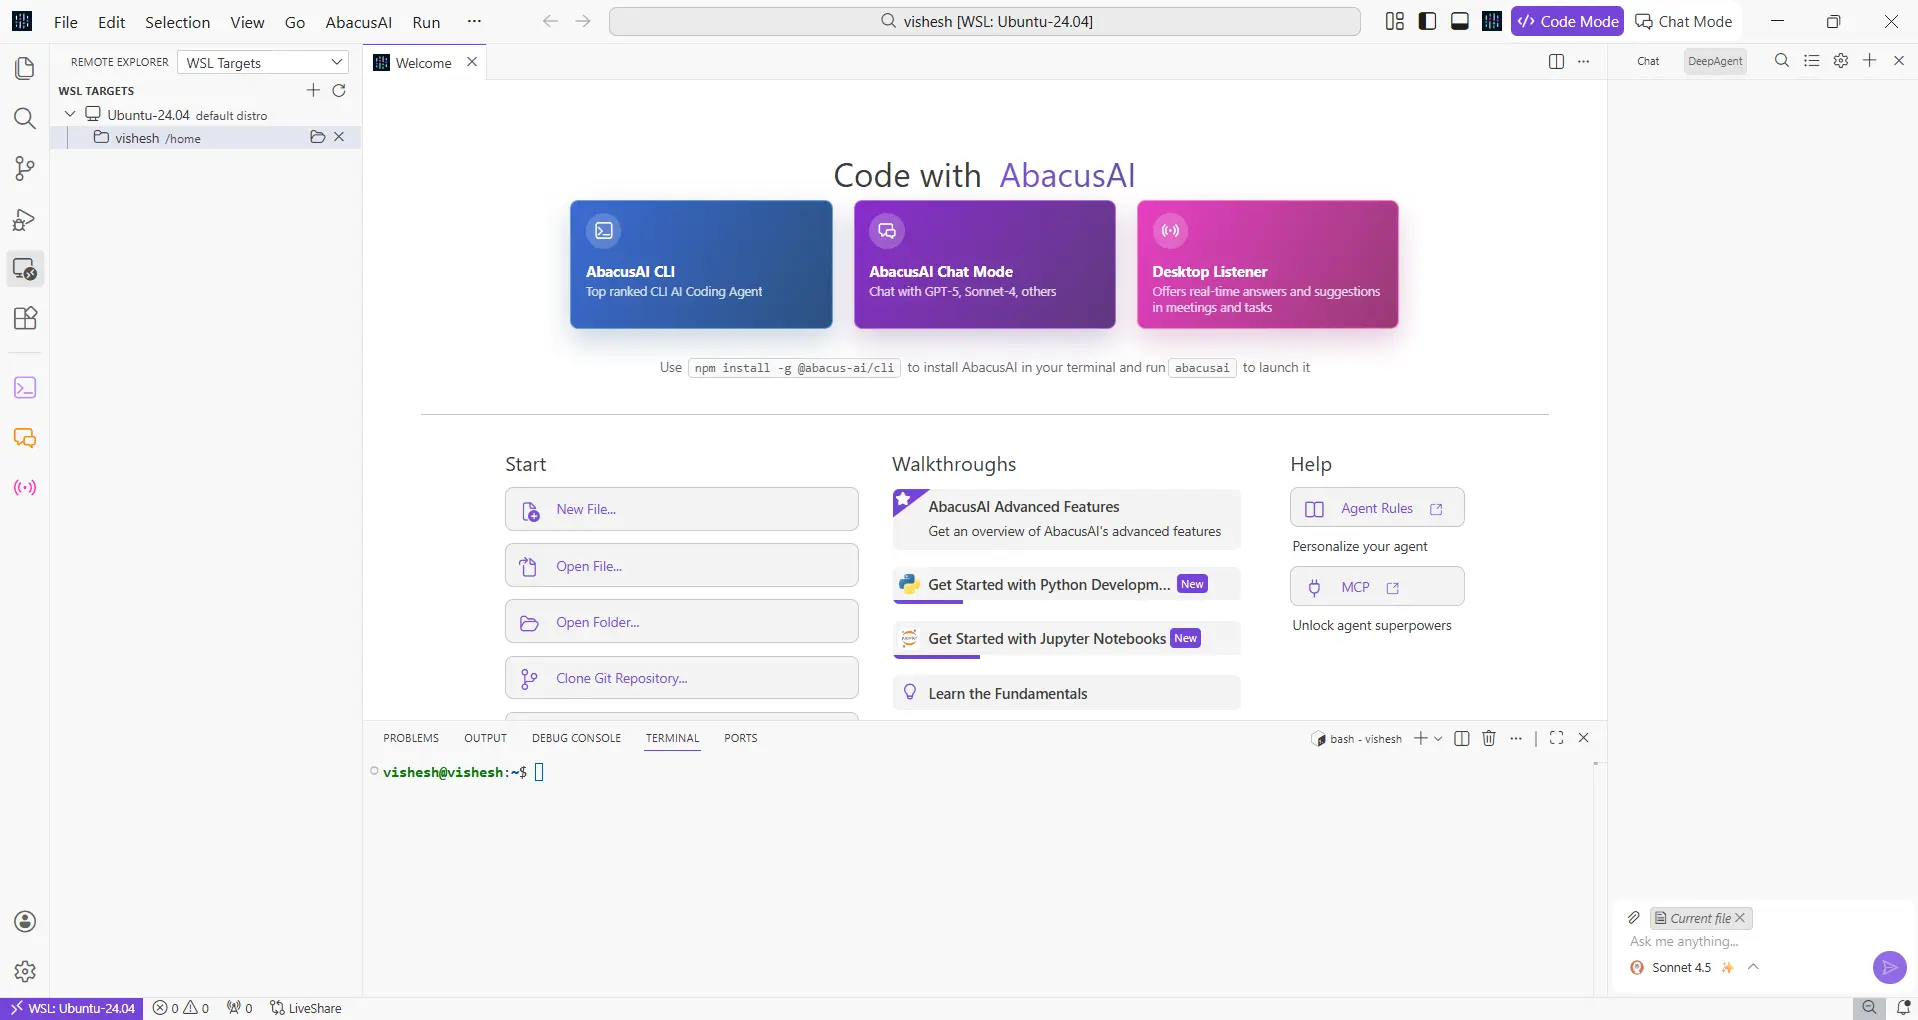Switch to the Debug Console tab

tap(576, 738)
